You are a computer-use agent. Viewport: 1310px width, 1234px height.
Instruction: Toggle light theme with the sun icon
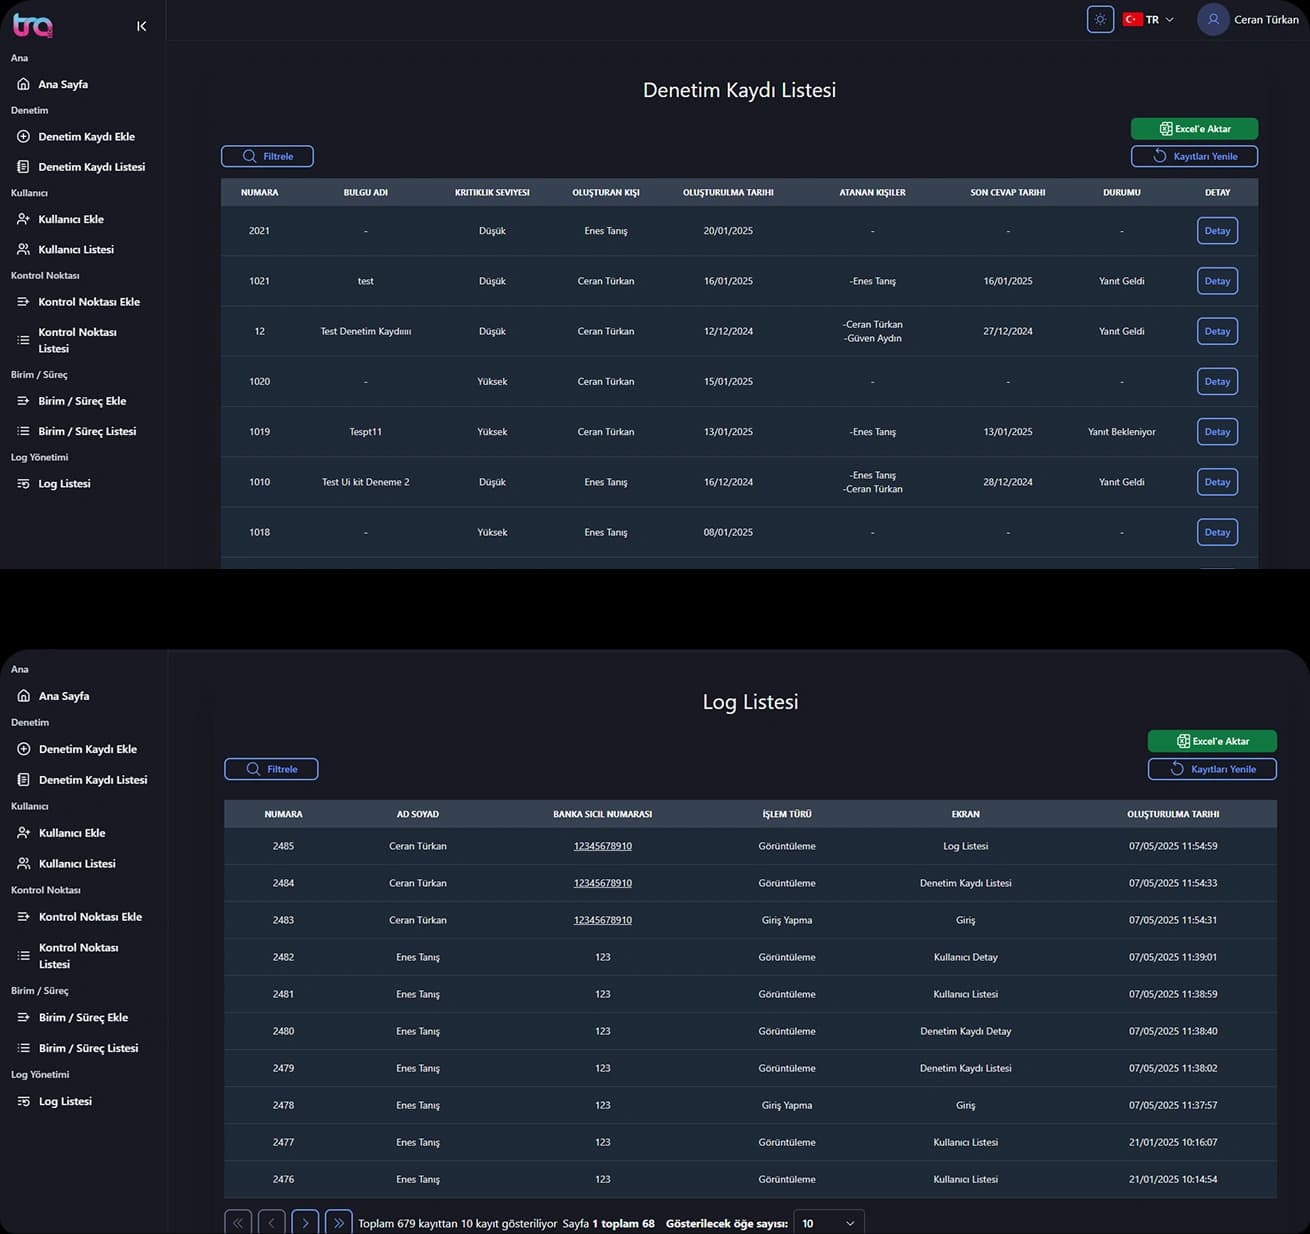click(x=1100, y=19)
